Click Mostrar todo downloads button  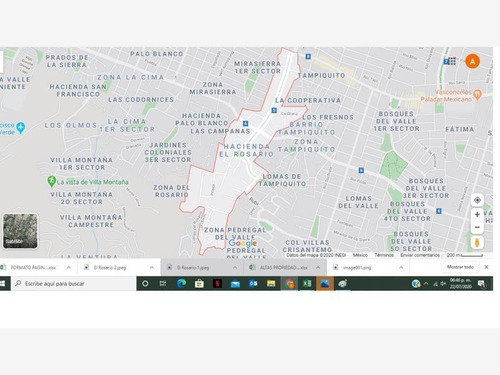click(460, 267)
